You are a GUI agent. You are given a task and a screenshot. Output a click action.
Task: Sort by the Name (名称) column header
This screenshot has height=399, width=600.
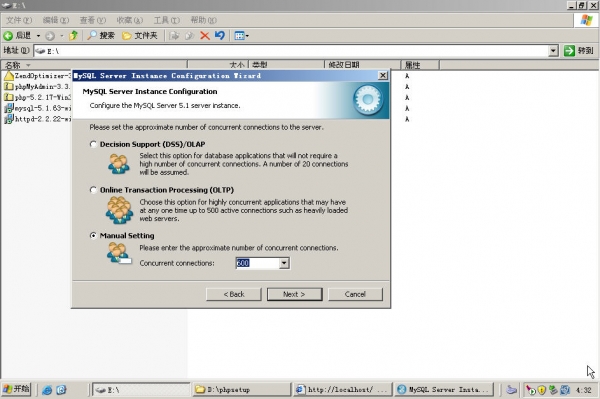click(x=94, y=65)
